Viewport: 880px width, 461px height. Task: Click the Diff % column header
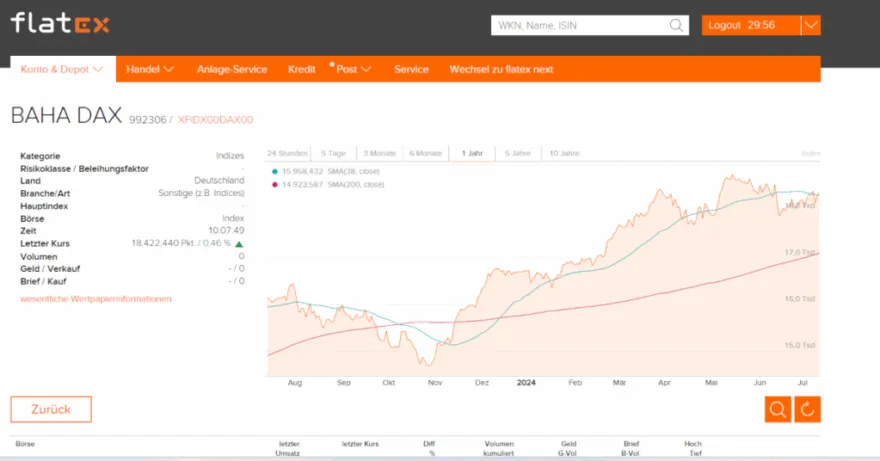tap(429, 448)
